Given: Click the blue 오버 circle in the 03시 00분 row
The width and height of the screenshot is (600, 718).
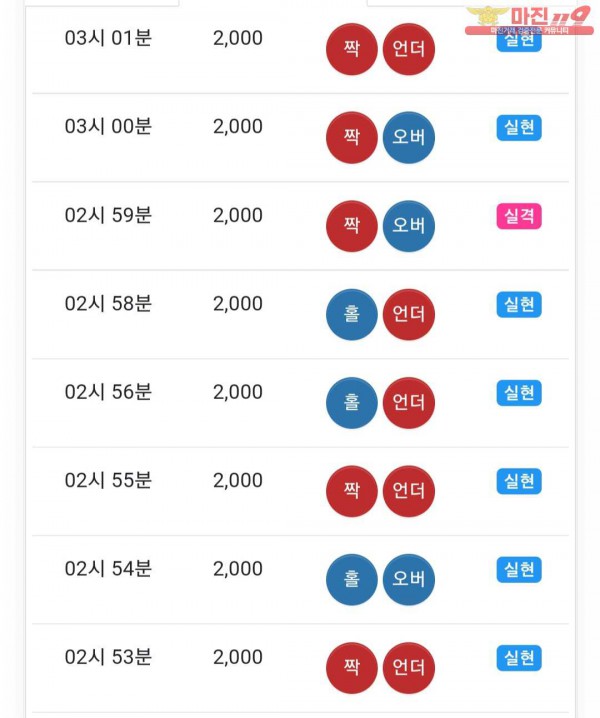Looking at the screenshot, I should point(409,137).
